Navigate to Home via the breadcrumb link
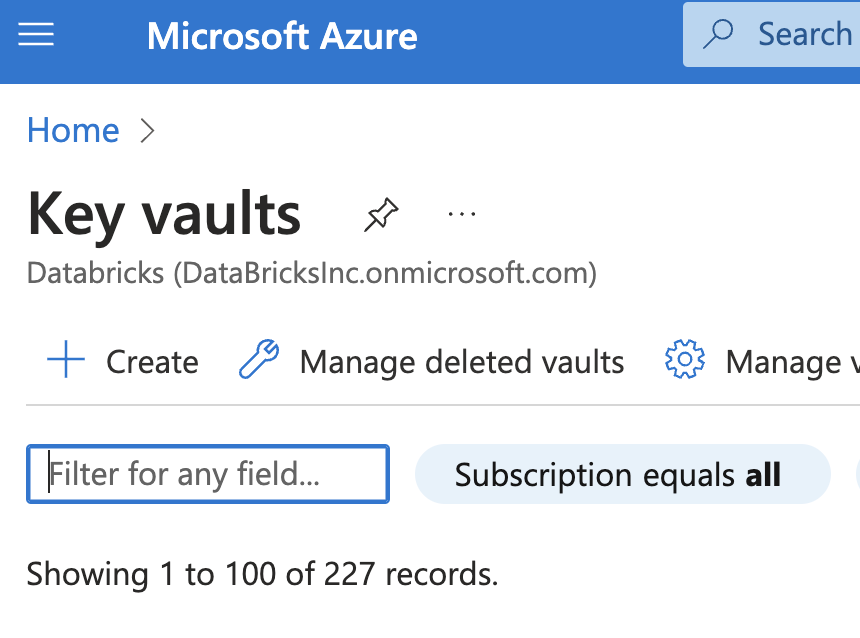The width and height of the screenshot is (860, 638). pos(73,130)
